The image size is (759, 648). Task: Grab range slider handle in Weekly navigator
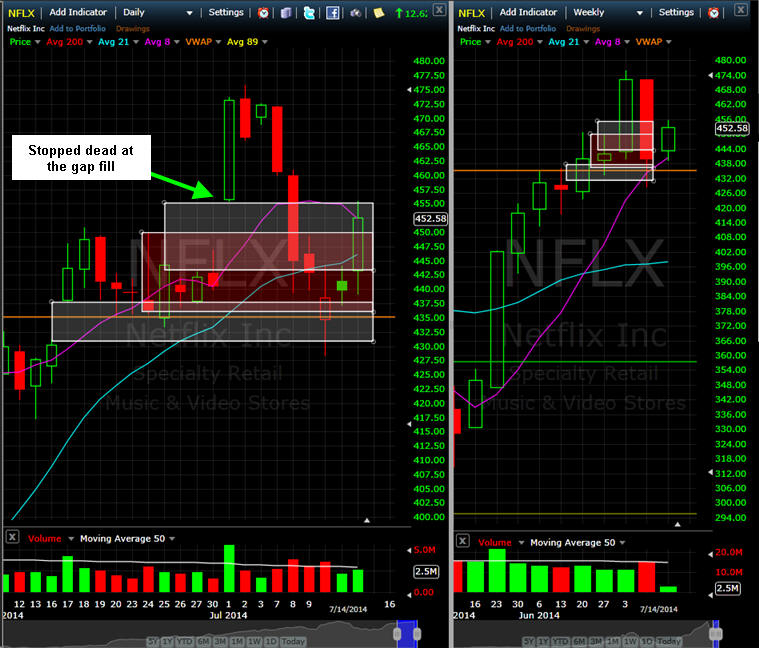(715, 634)
